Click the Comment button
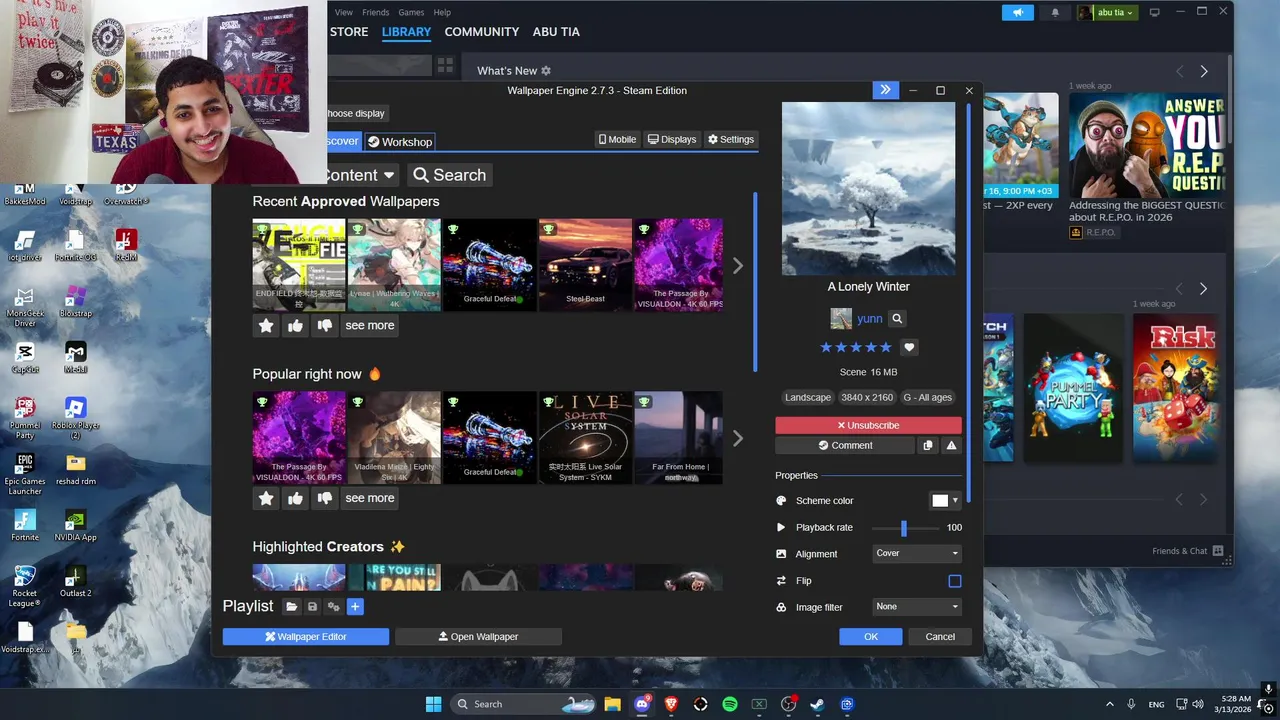This screenshot has height=720, width=1280. pos(845,445)
